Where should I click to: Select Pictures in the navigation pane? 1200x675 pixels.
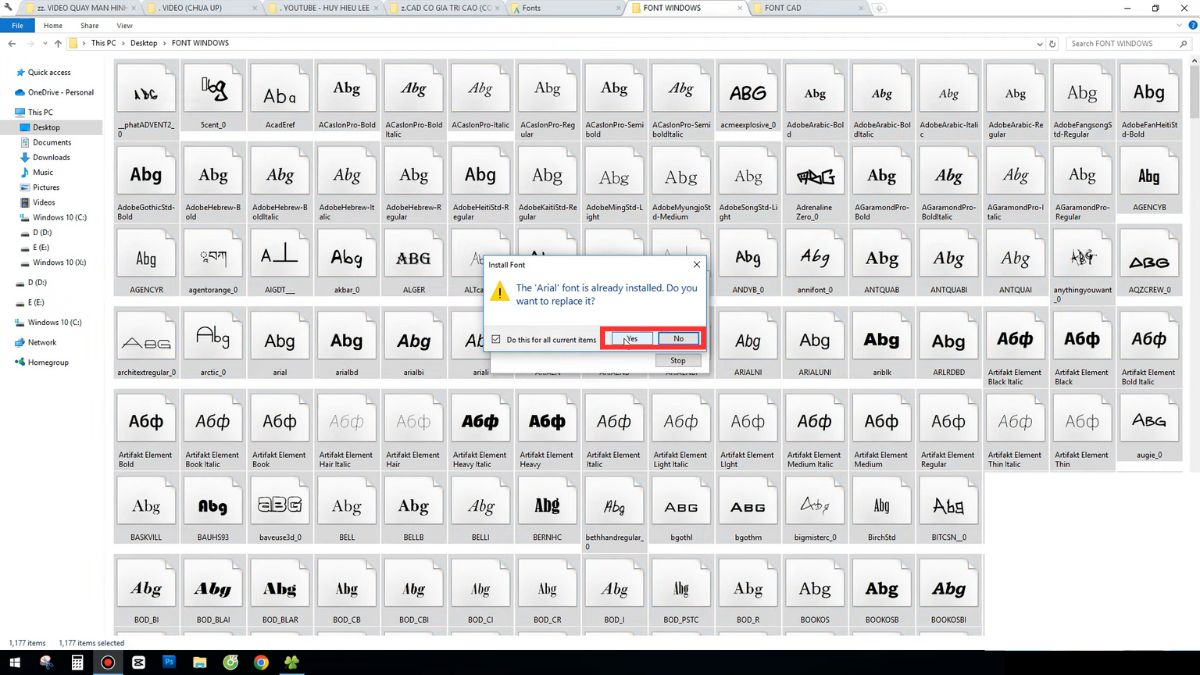coord(46,187)
